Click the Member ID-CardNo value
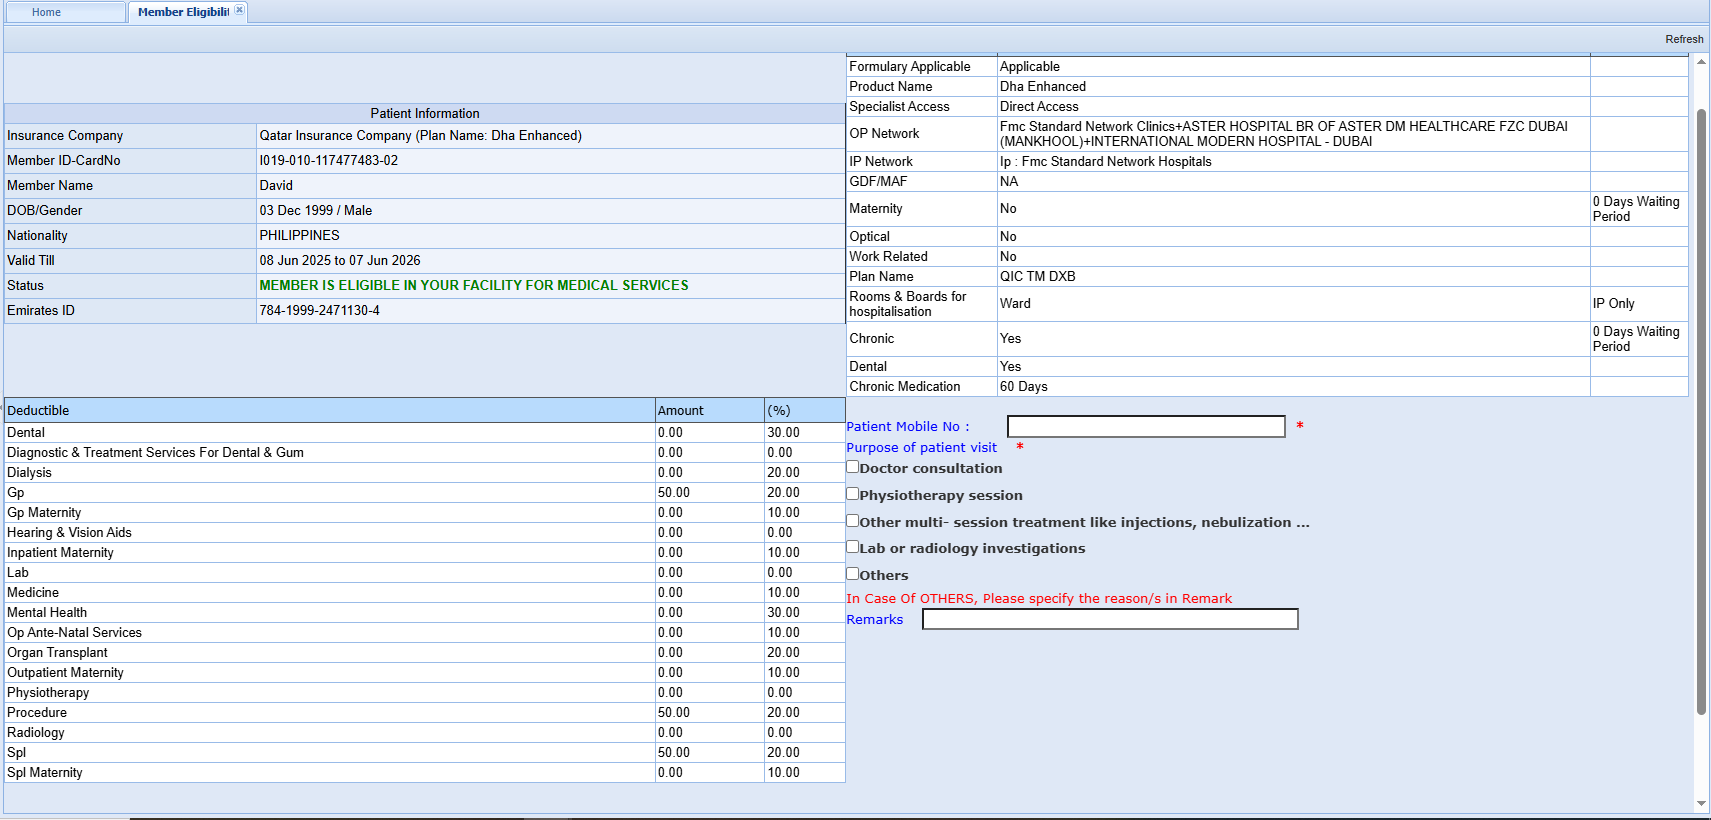1711x820 pixels. pos(329,161)
